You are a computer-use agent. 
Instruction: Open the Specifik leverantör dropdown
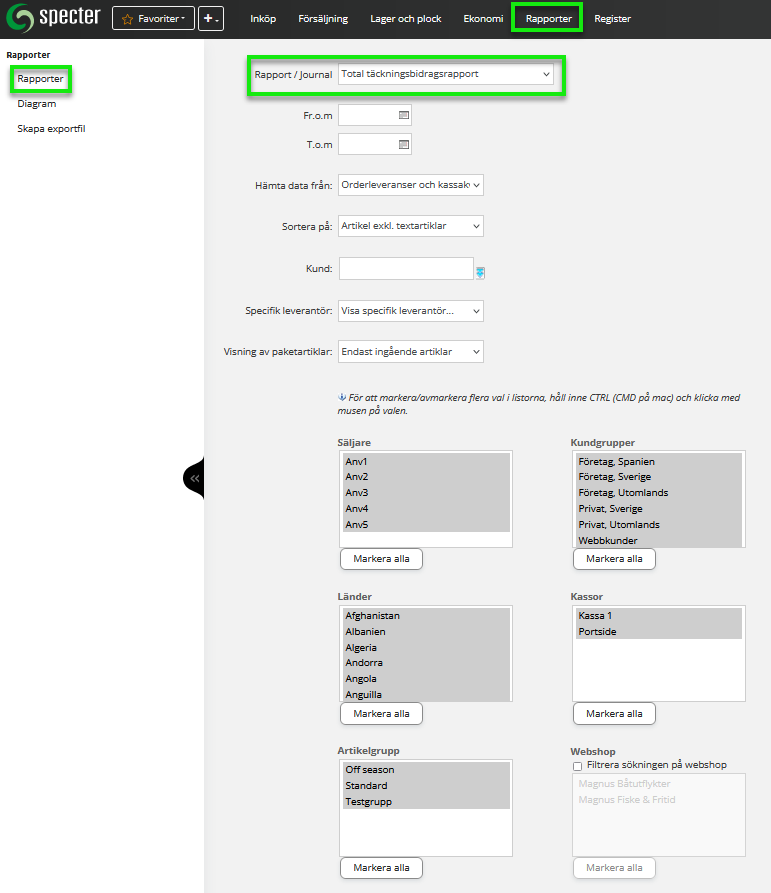(411, 311)
